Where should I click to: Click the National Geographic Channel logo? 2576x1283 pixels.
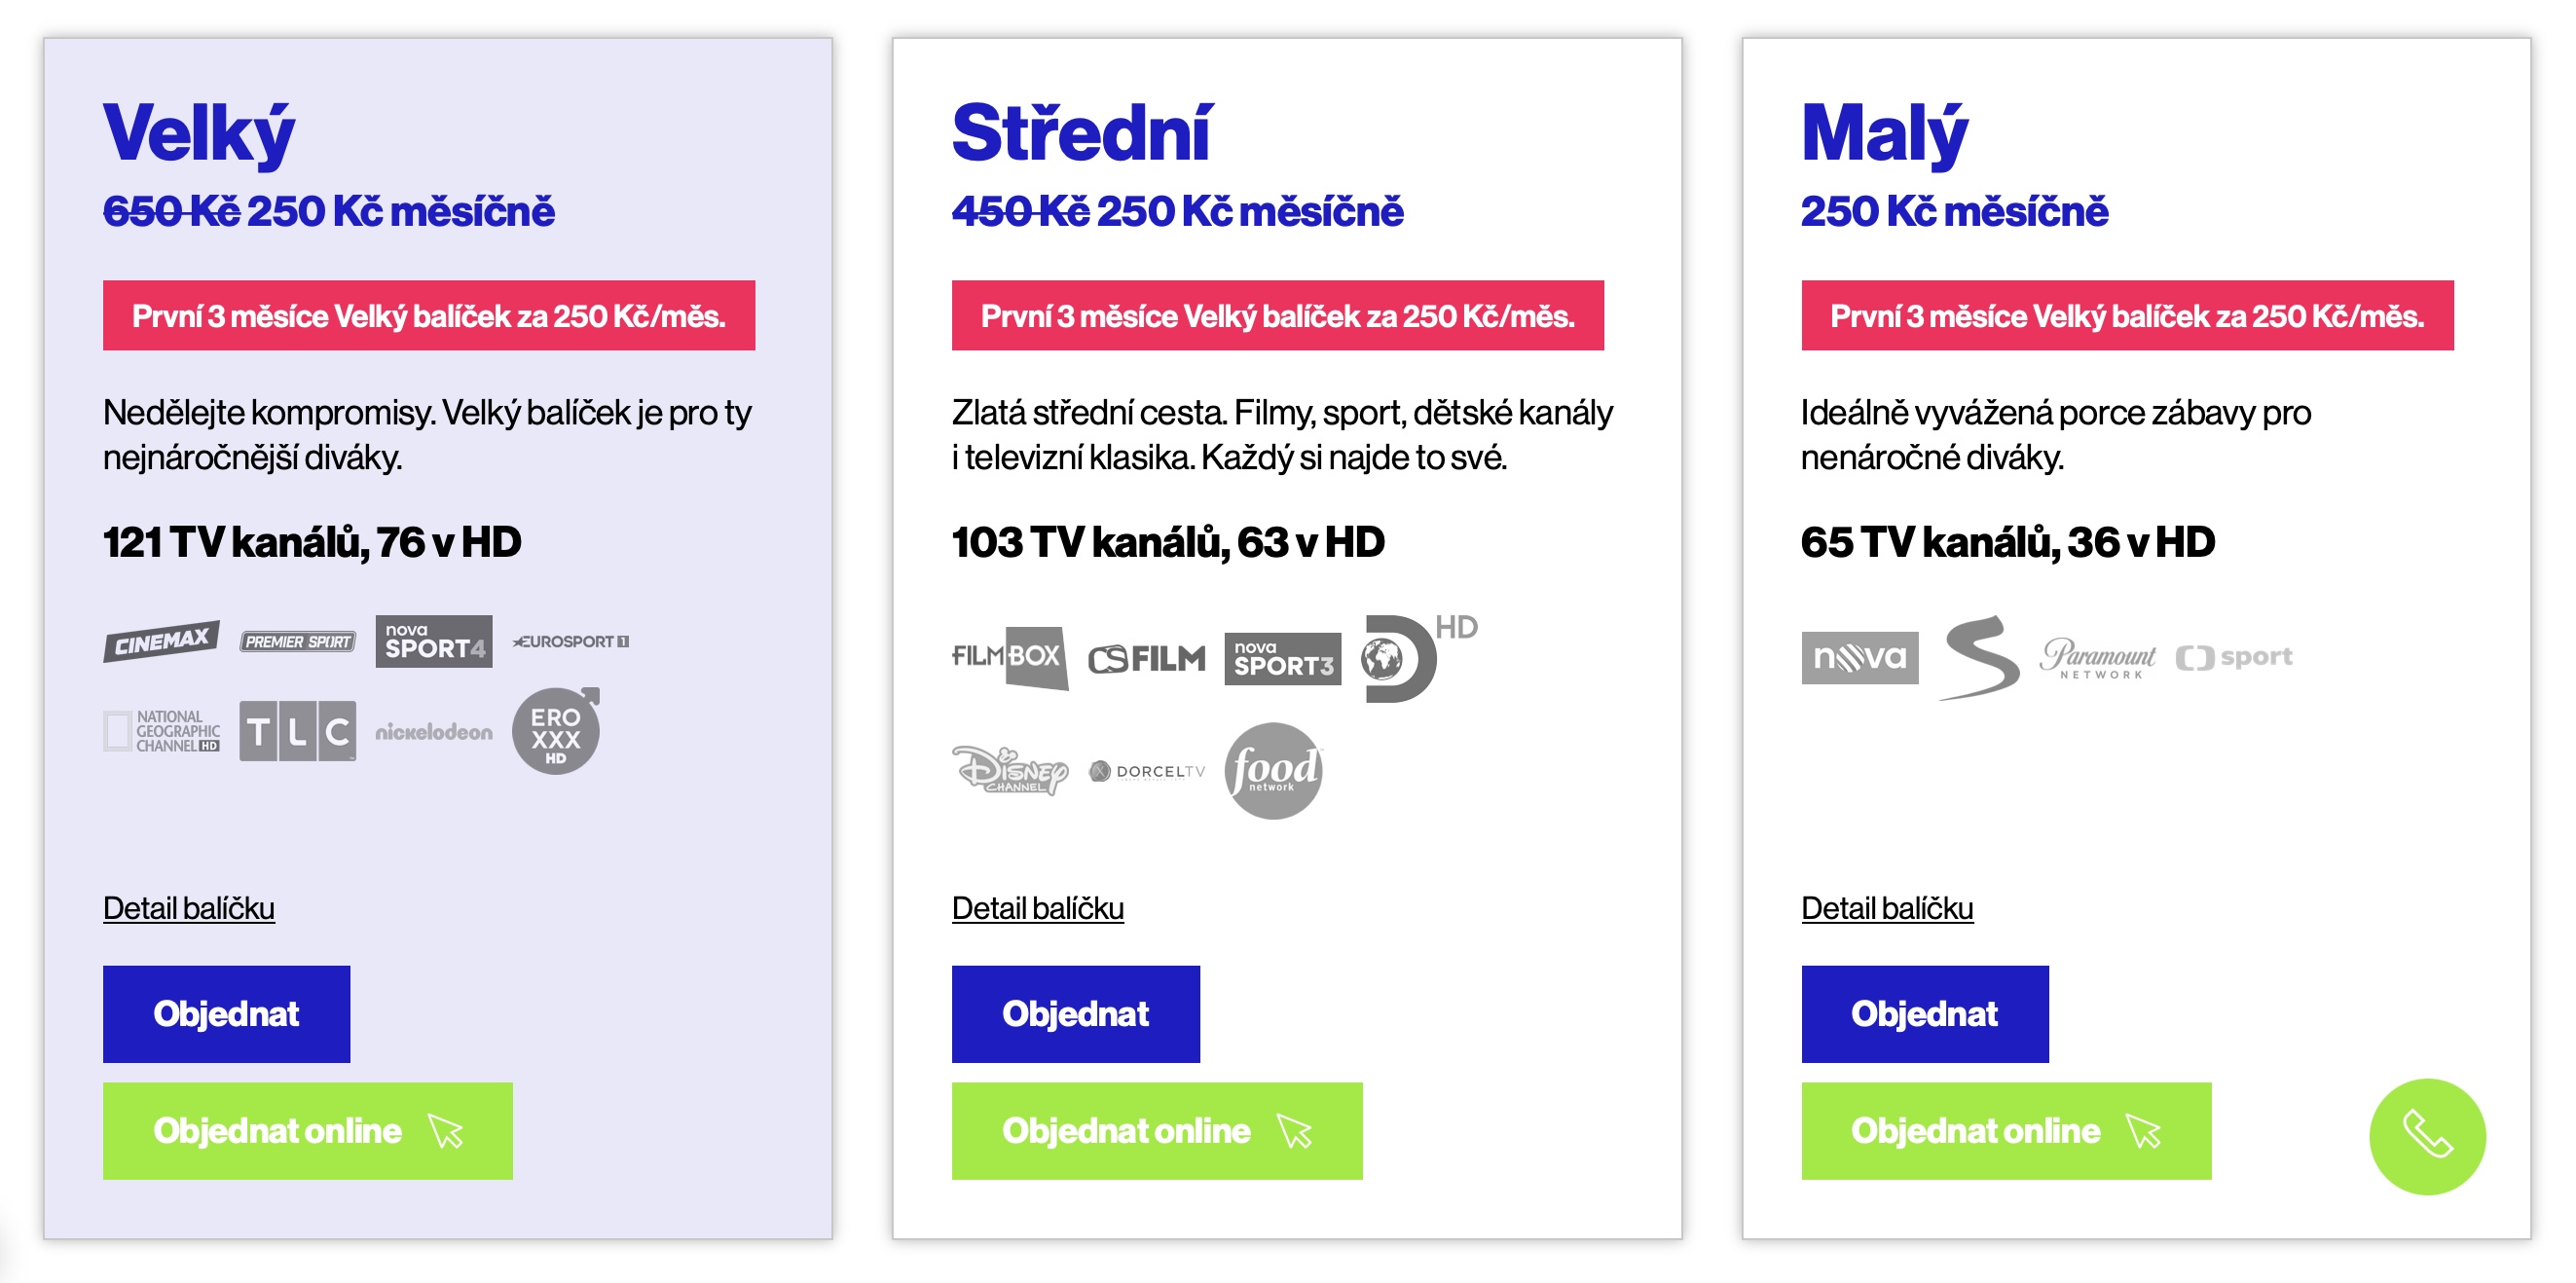(161, 731)
